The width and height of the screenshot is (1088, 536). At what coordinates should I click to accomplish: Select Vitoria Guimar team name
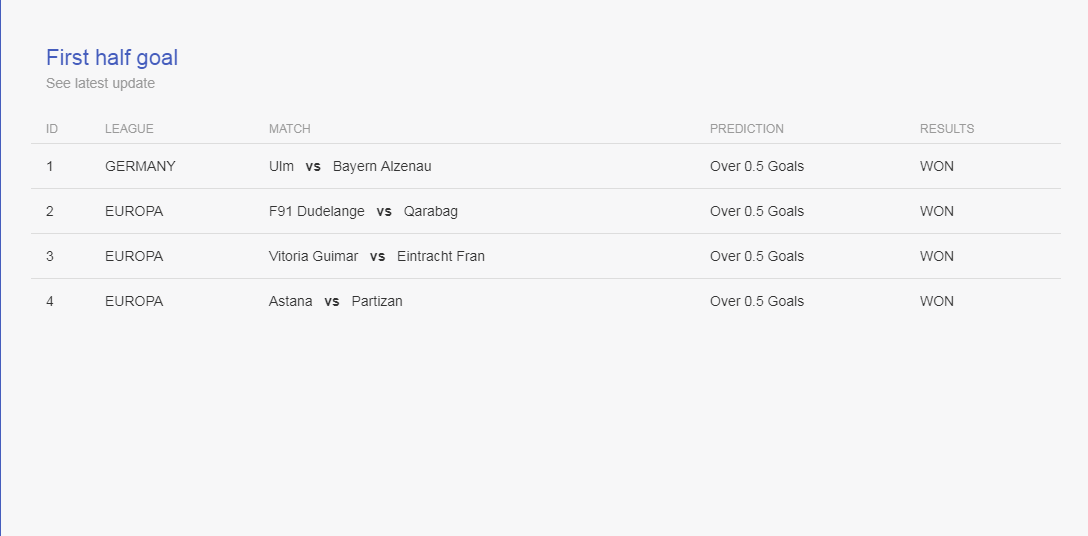click(x=314, y=256)
